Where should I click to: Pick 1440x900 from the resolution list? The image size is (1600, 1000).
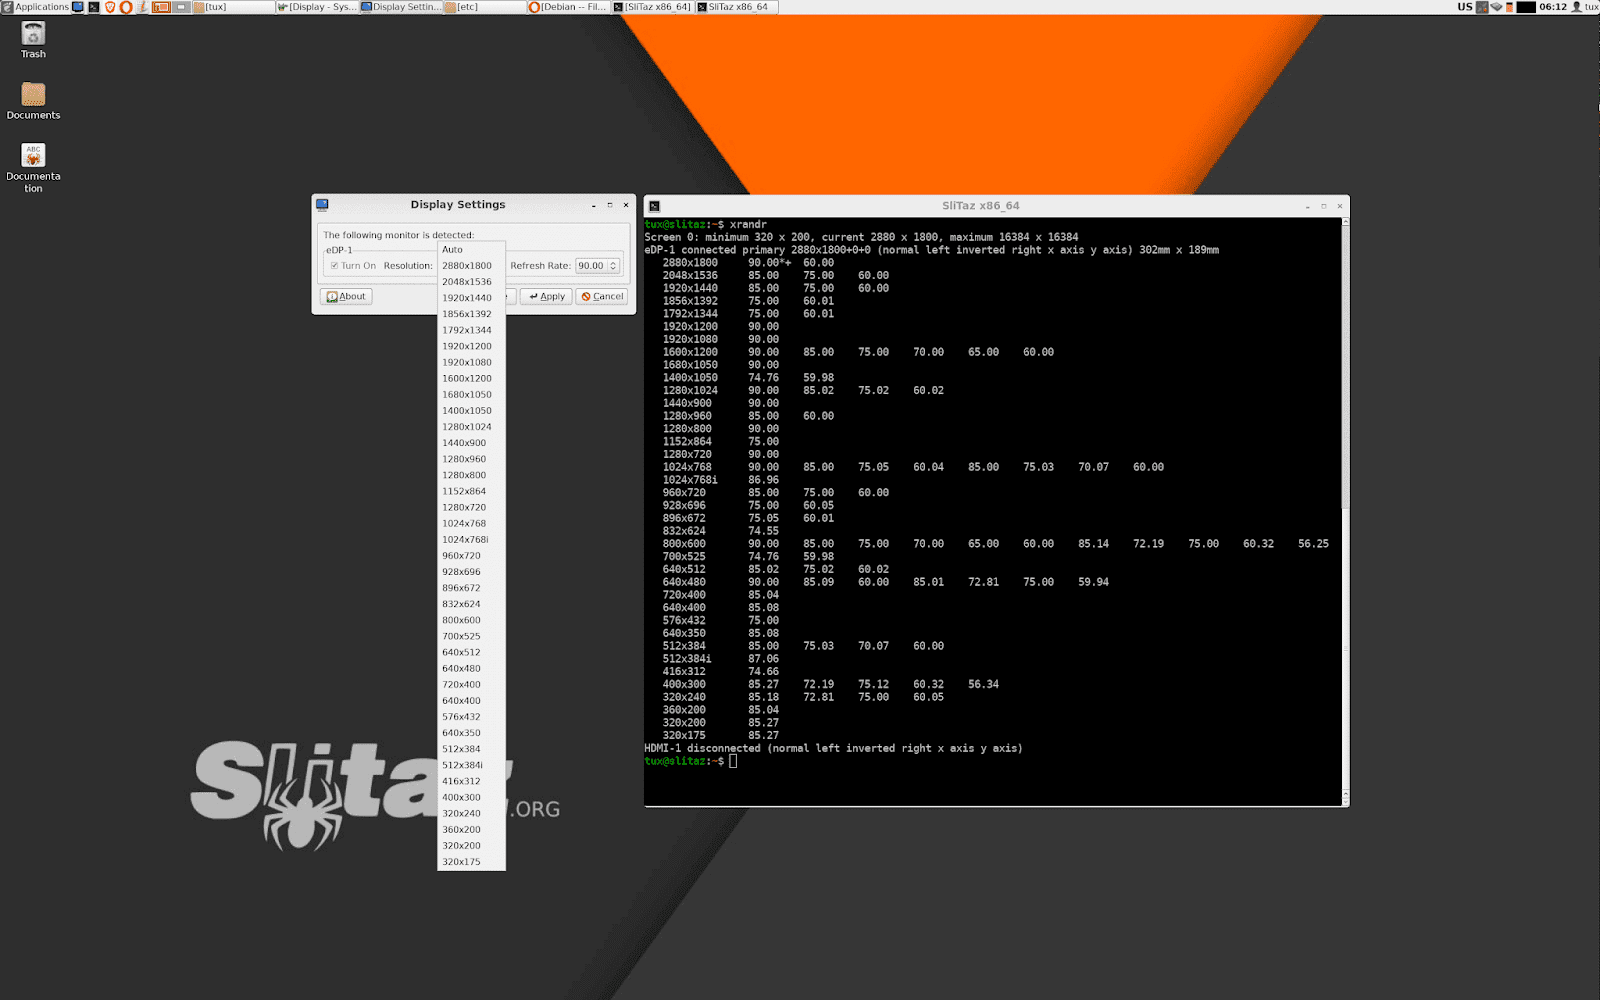tap(471, 443)
